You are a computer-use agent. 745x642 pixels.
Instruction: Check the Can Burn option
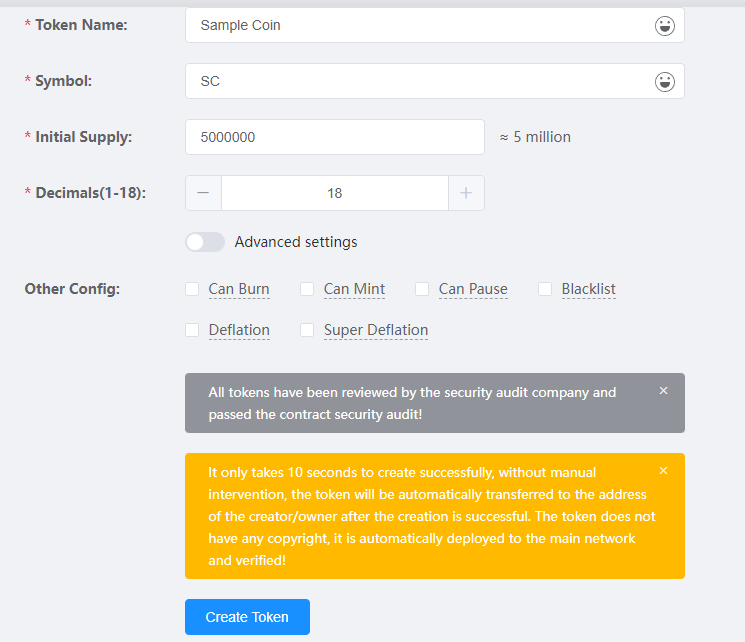tap(192, 289)
